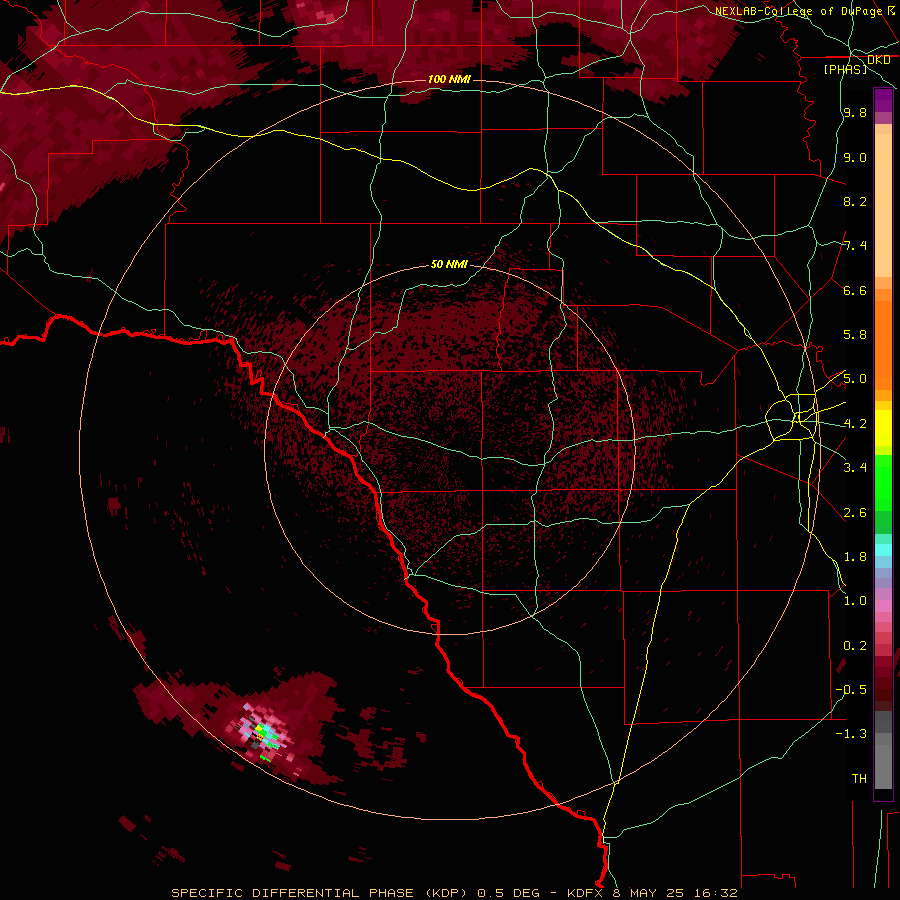
Task: Select the 1.8 value on the scale
Action: point(855,557)
